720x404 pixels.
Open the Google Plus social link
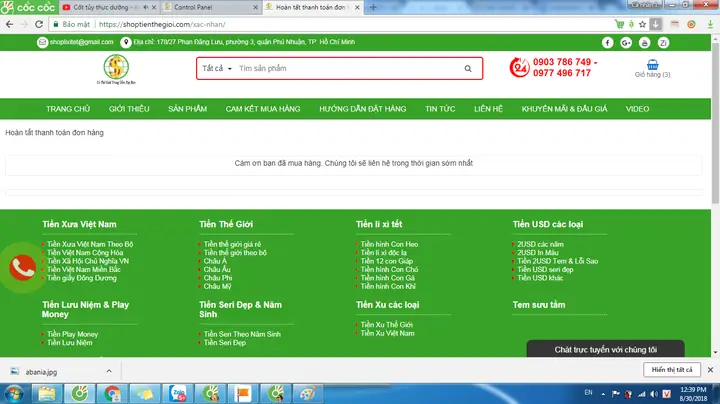625,42
